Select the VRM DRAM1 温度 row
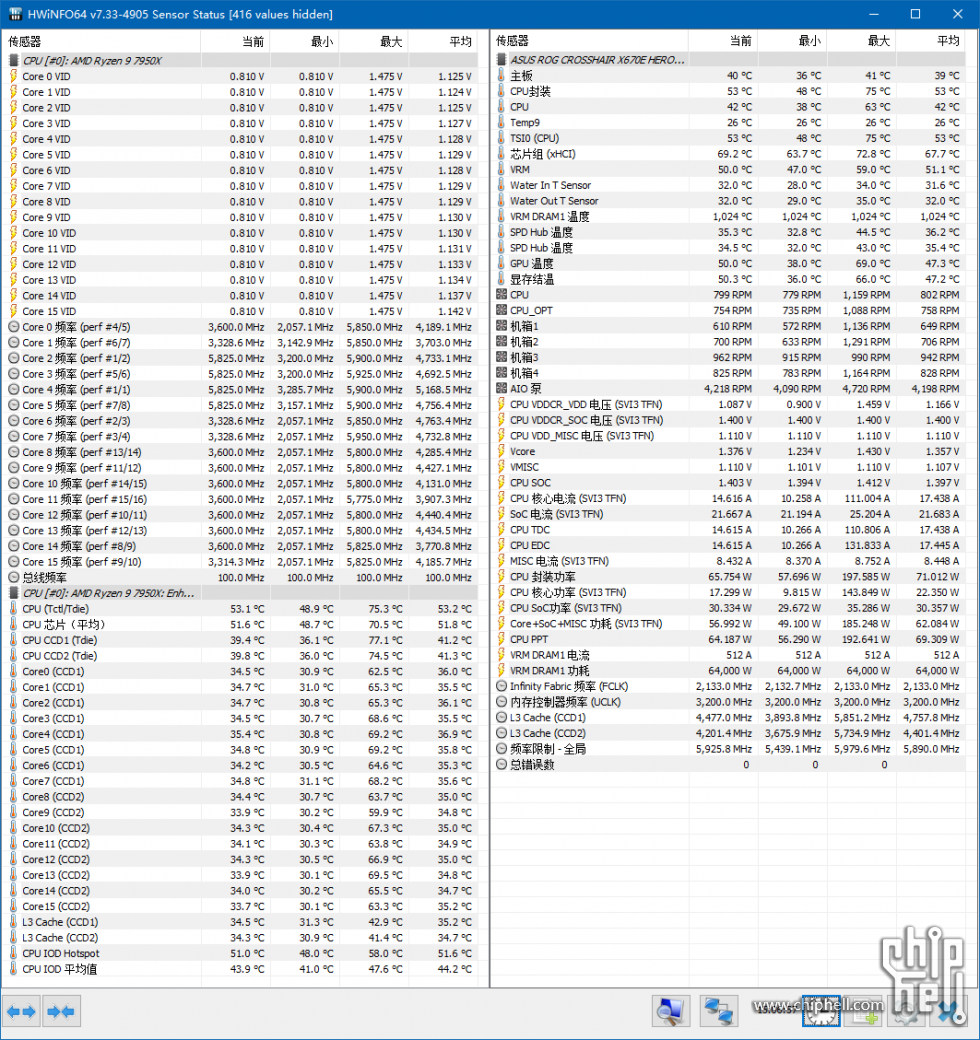This screenshot has width=980, height=1040. (x=728, y=216)
